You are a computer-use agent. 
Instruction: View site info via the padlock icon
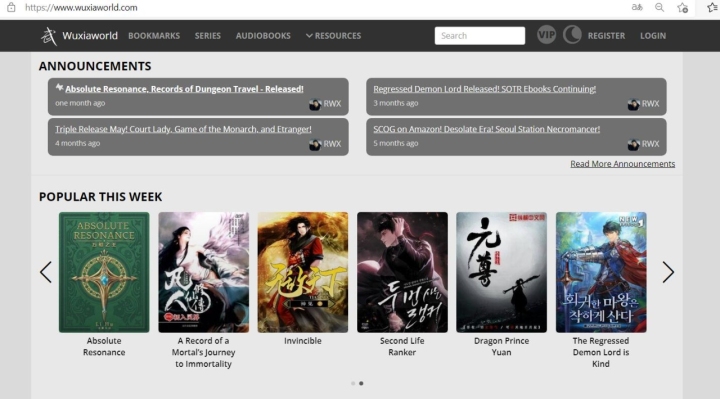pos(11,7)
